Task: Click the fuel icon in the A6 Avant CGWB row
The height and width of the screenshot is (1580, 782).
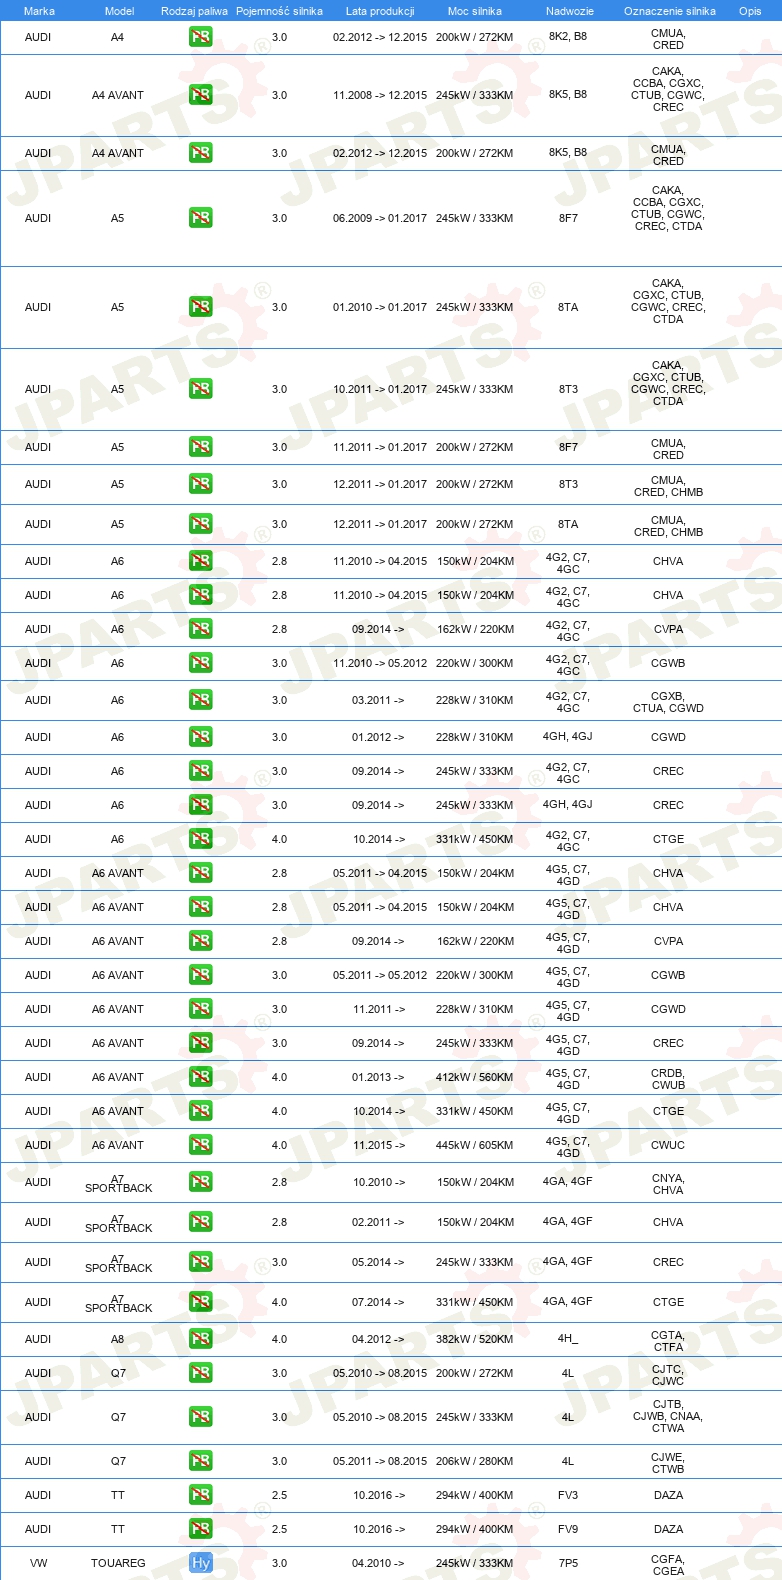Action: coord(201,975)
